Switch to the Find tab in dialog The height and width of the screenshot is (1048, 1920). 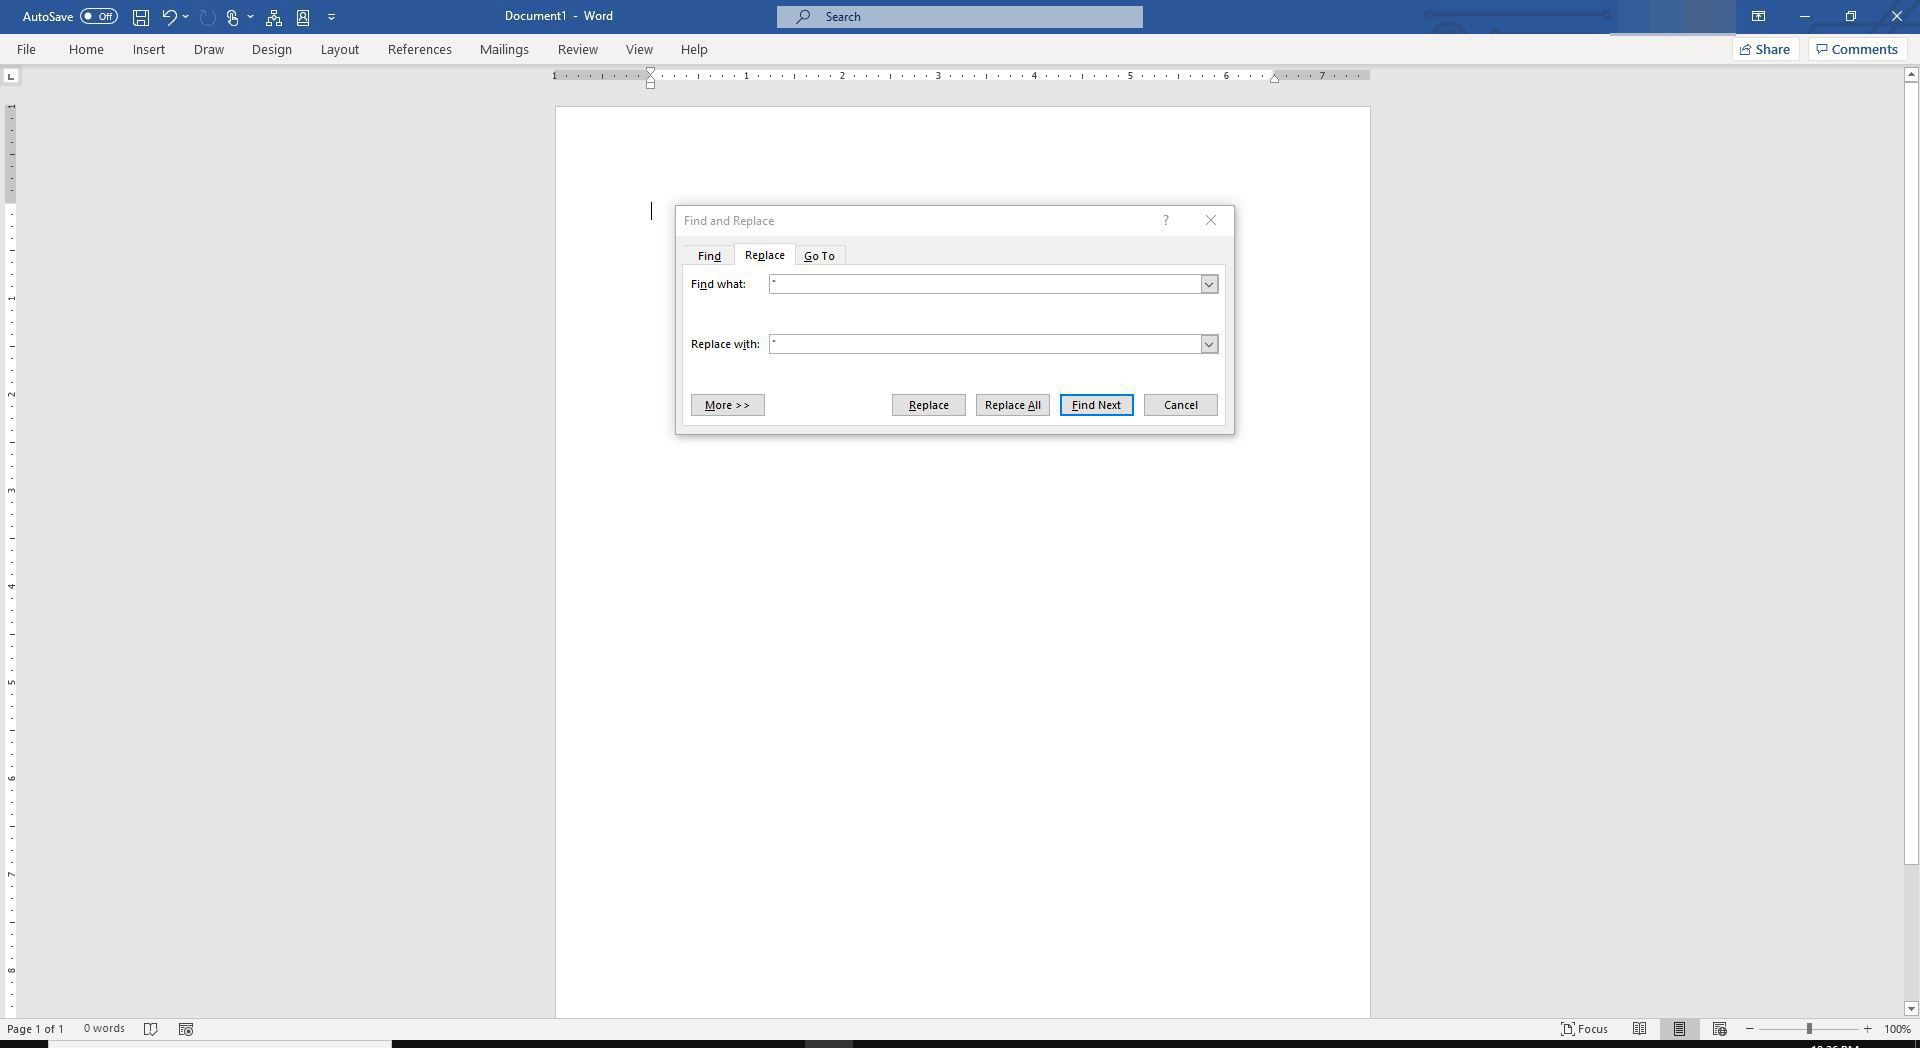[x=709, y=256]
